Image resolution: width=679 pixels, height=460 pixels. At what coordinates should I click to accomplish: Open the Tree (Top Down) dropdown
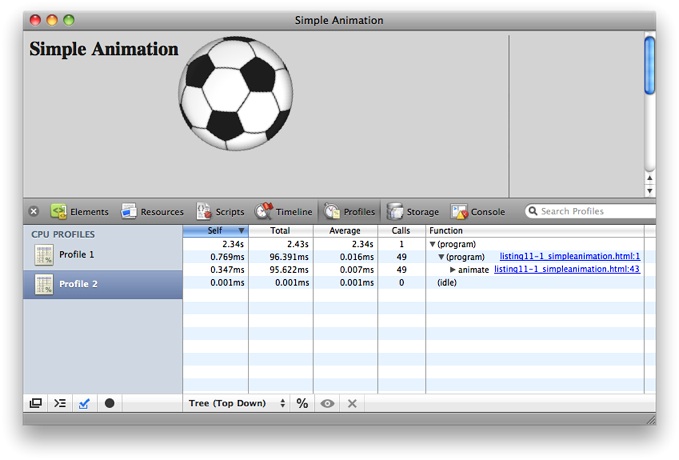point(236,403)
